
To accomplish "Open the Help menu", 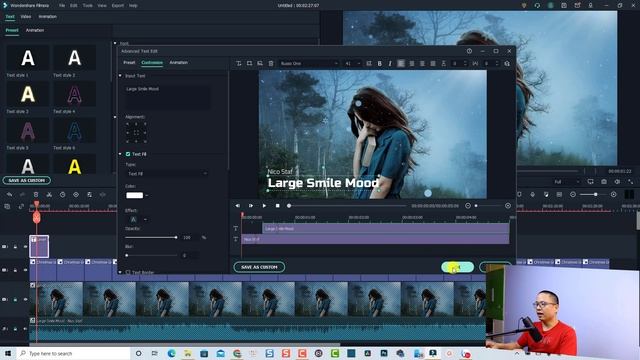I will 133,6.
